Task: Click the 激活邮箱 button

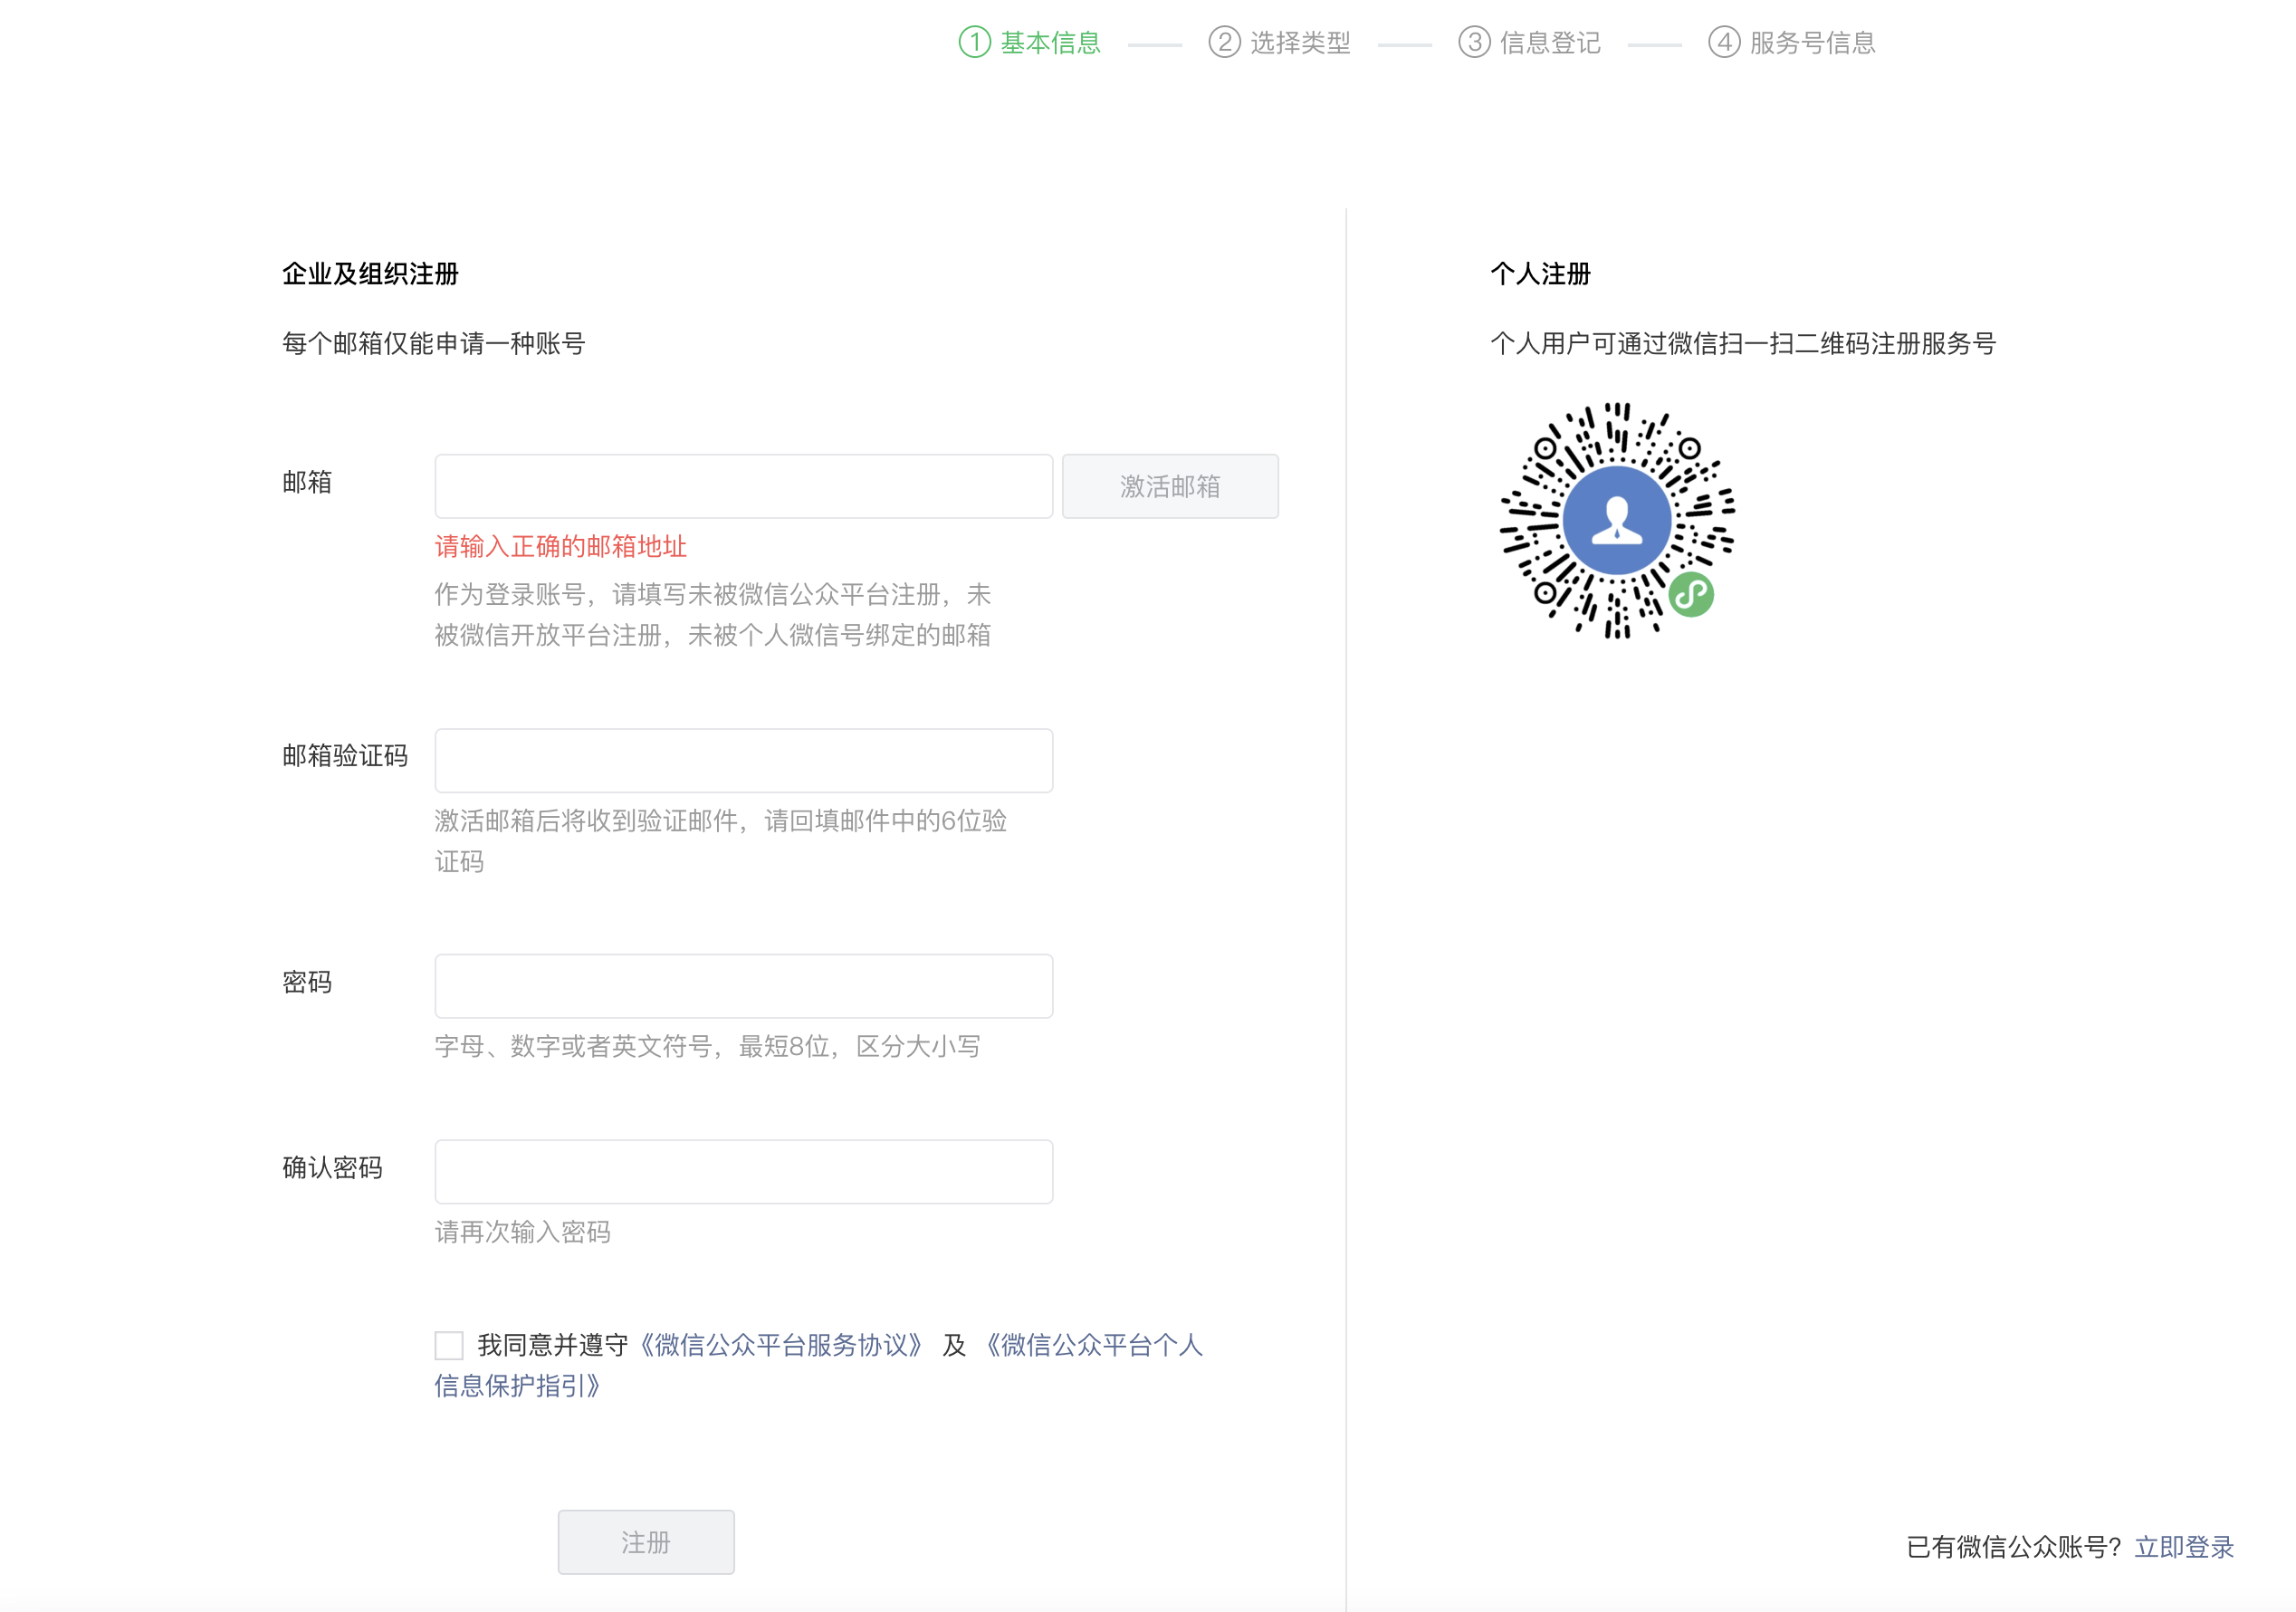Action: (x=1170, y=486)
